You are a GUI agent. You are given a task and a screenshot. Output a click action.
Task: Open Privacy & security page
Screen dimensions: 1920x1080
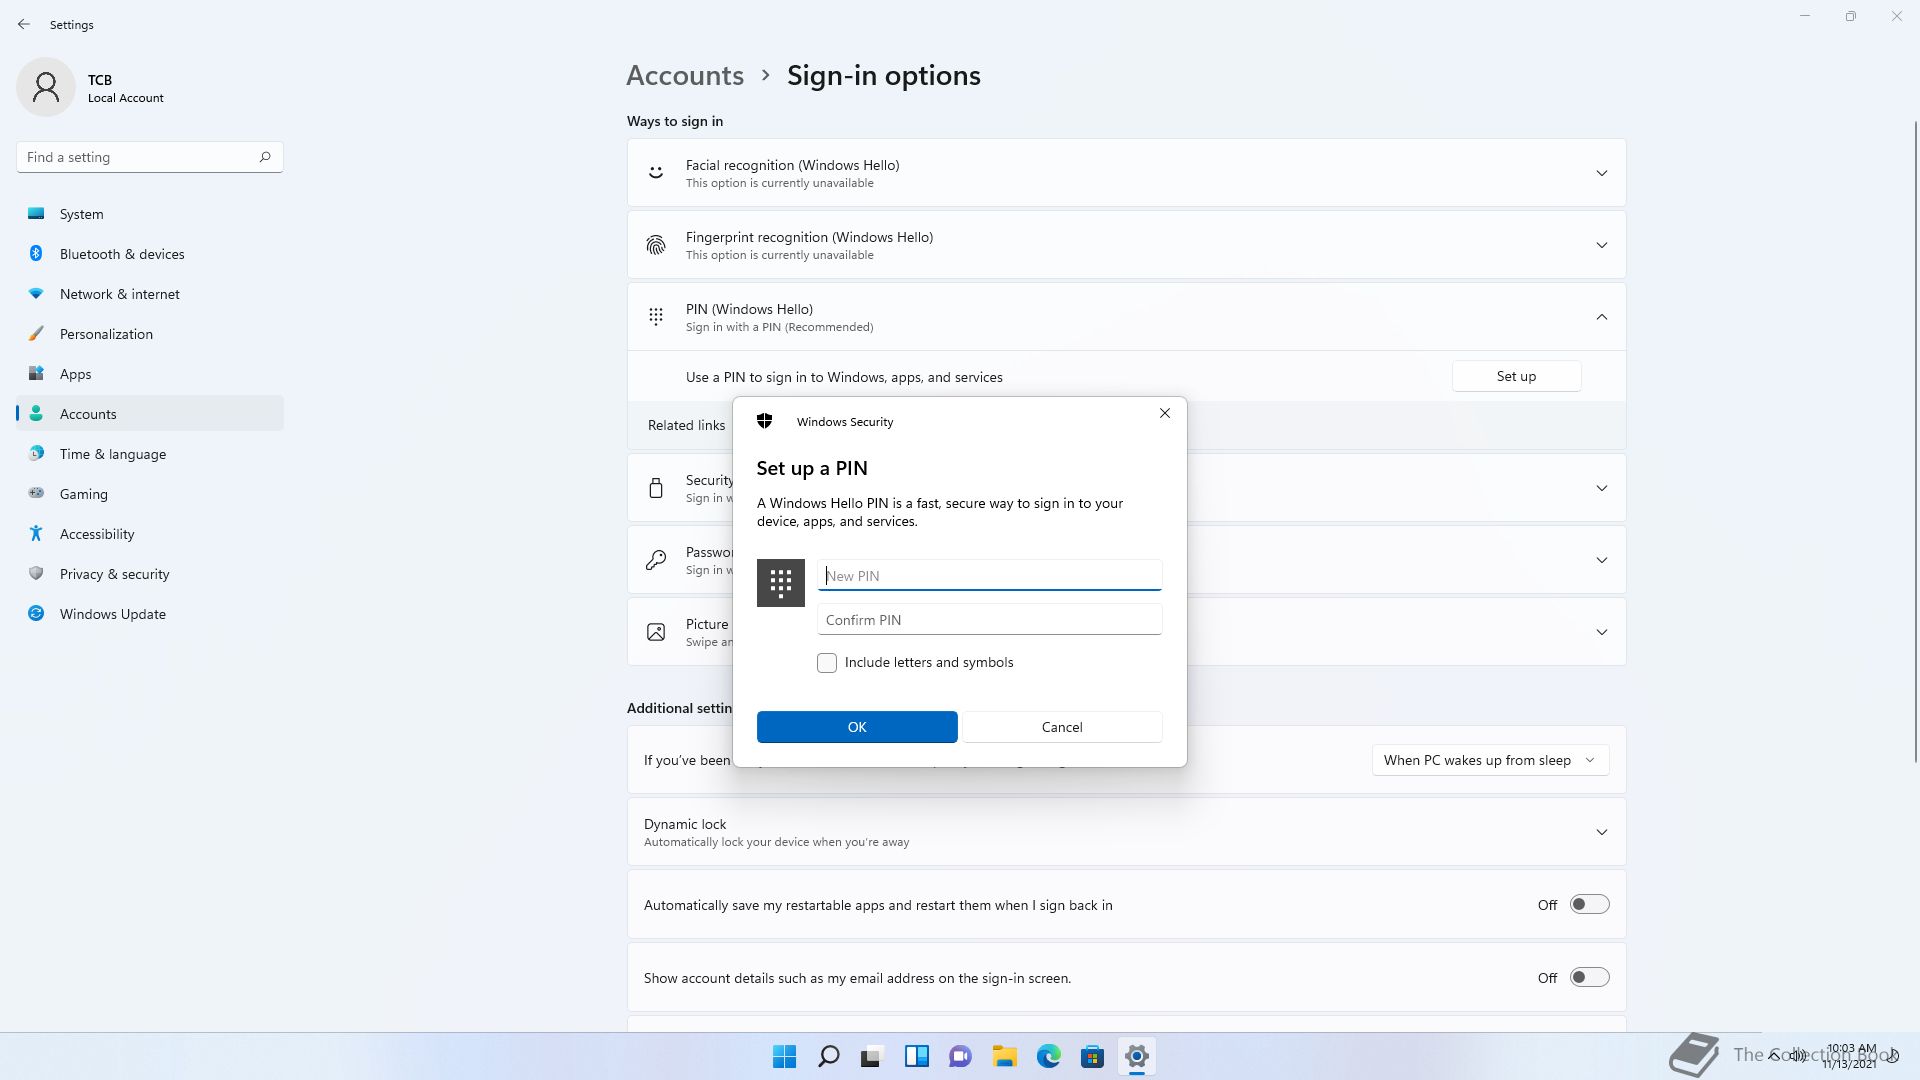coord(150,574)
